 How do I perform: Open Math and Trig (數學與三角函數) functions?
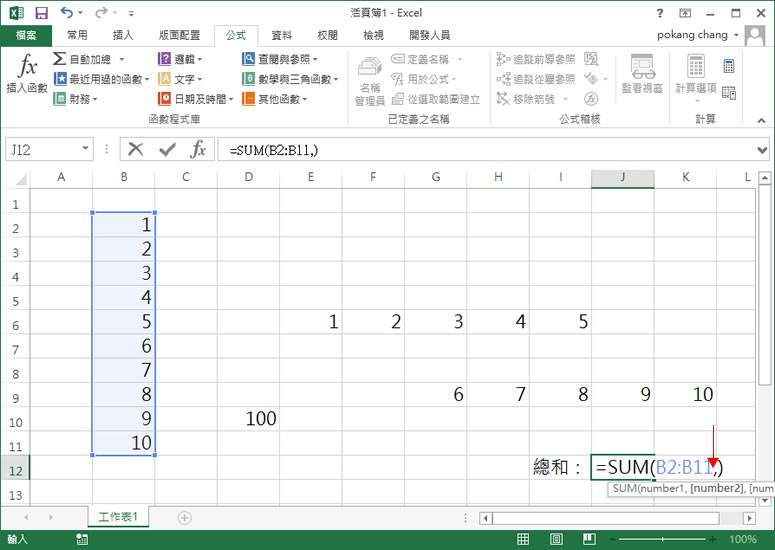[x=290, y=79]
